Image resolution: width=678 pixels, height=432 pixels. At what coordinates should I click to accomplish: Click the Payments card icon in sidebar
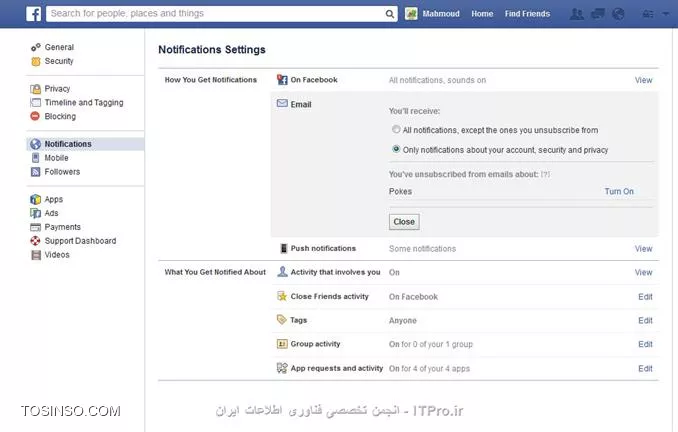click(x=35, y=227)
